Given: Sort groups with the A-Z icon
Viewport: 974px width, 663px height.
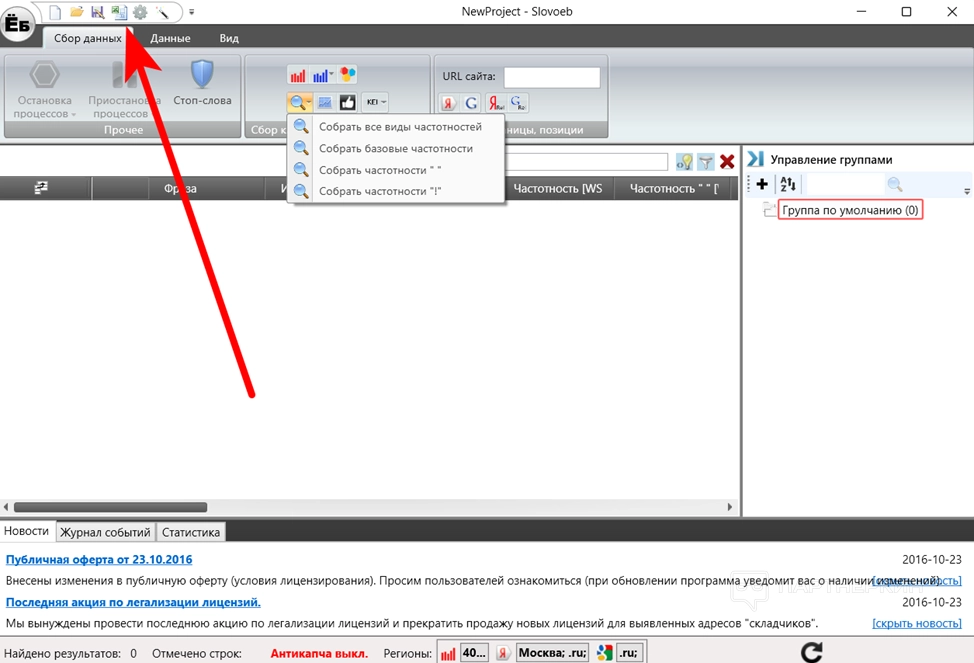Looking at the screenshot, I should tap(788, 184).
